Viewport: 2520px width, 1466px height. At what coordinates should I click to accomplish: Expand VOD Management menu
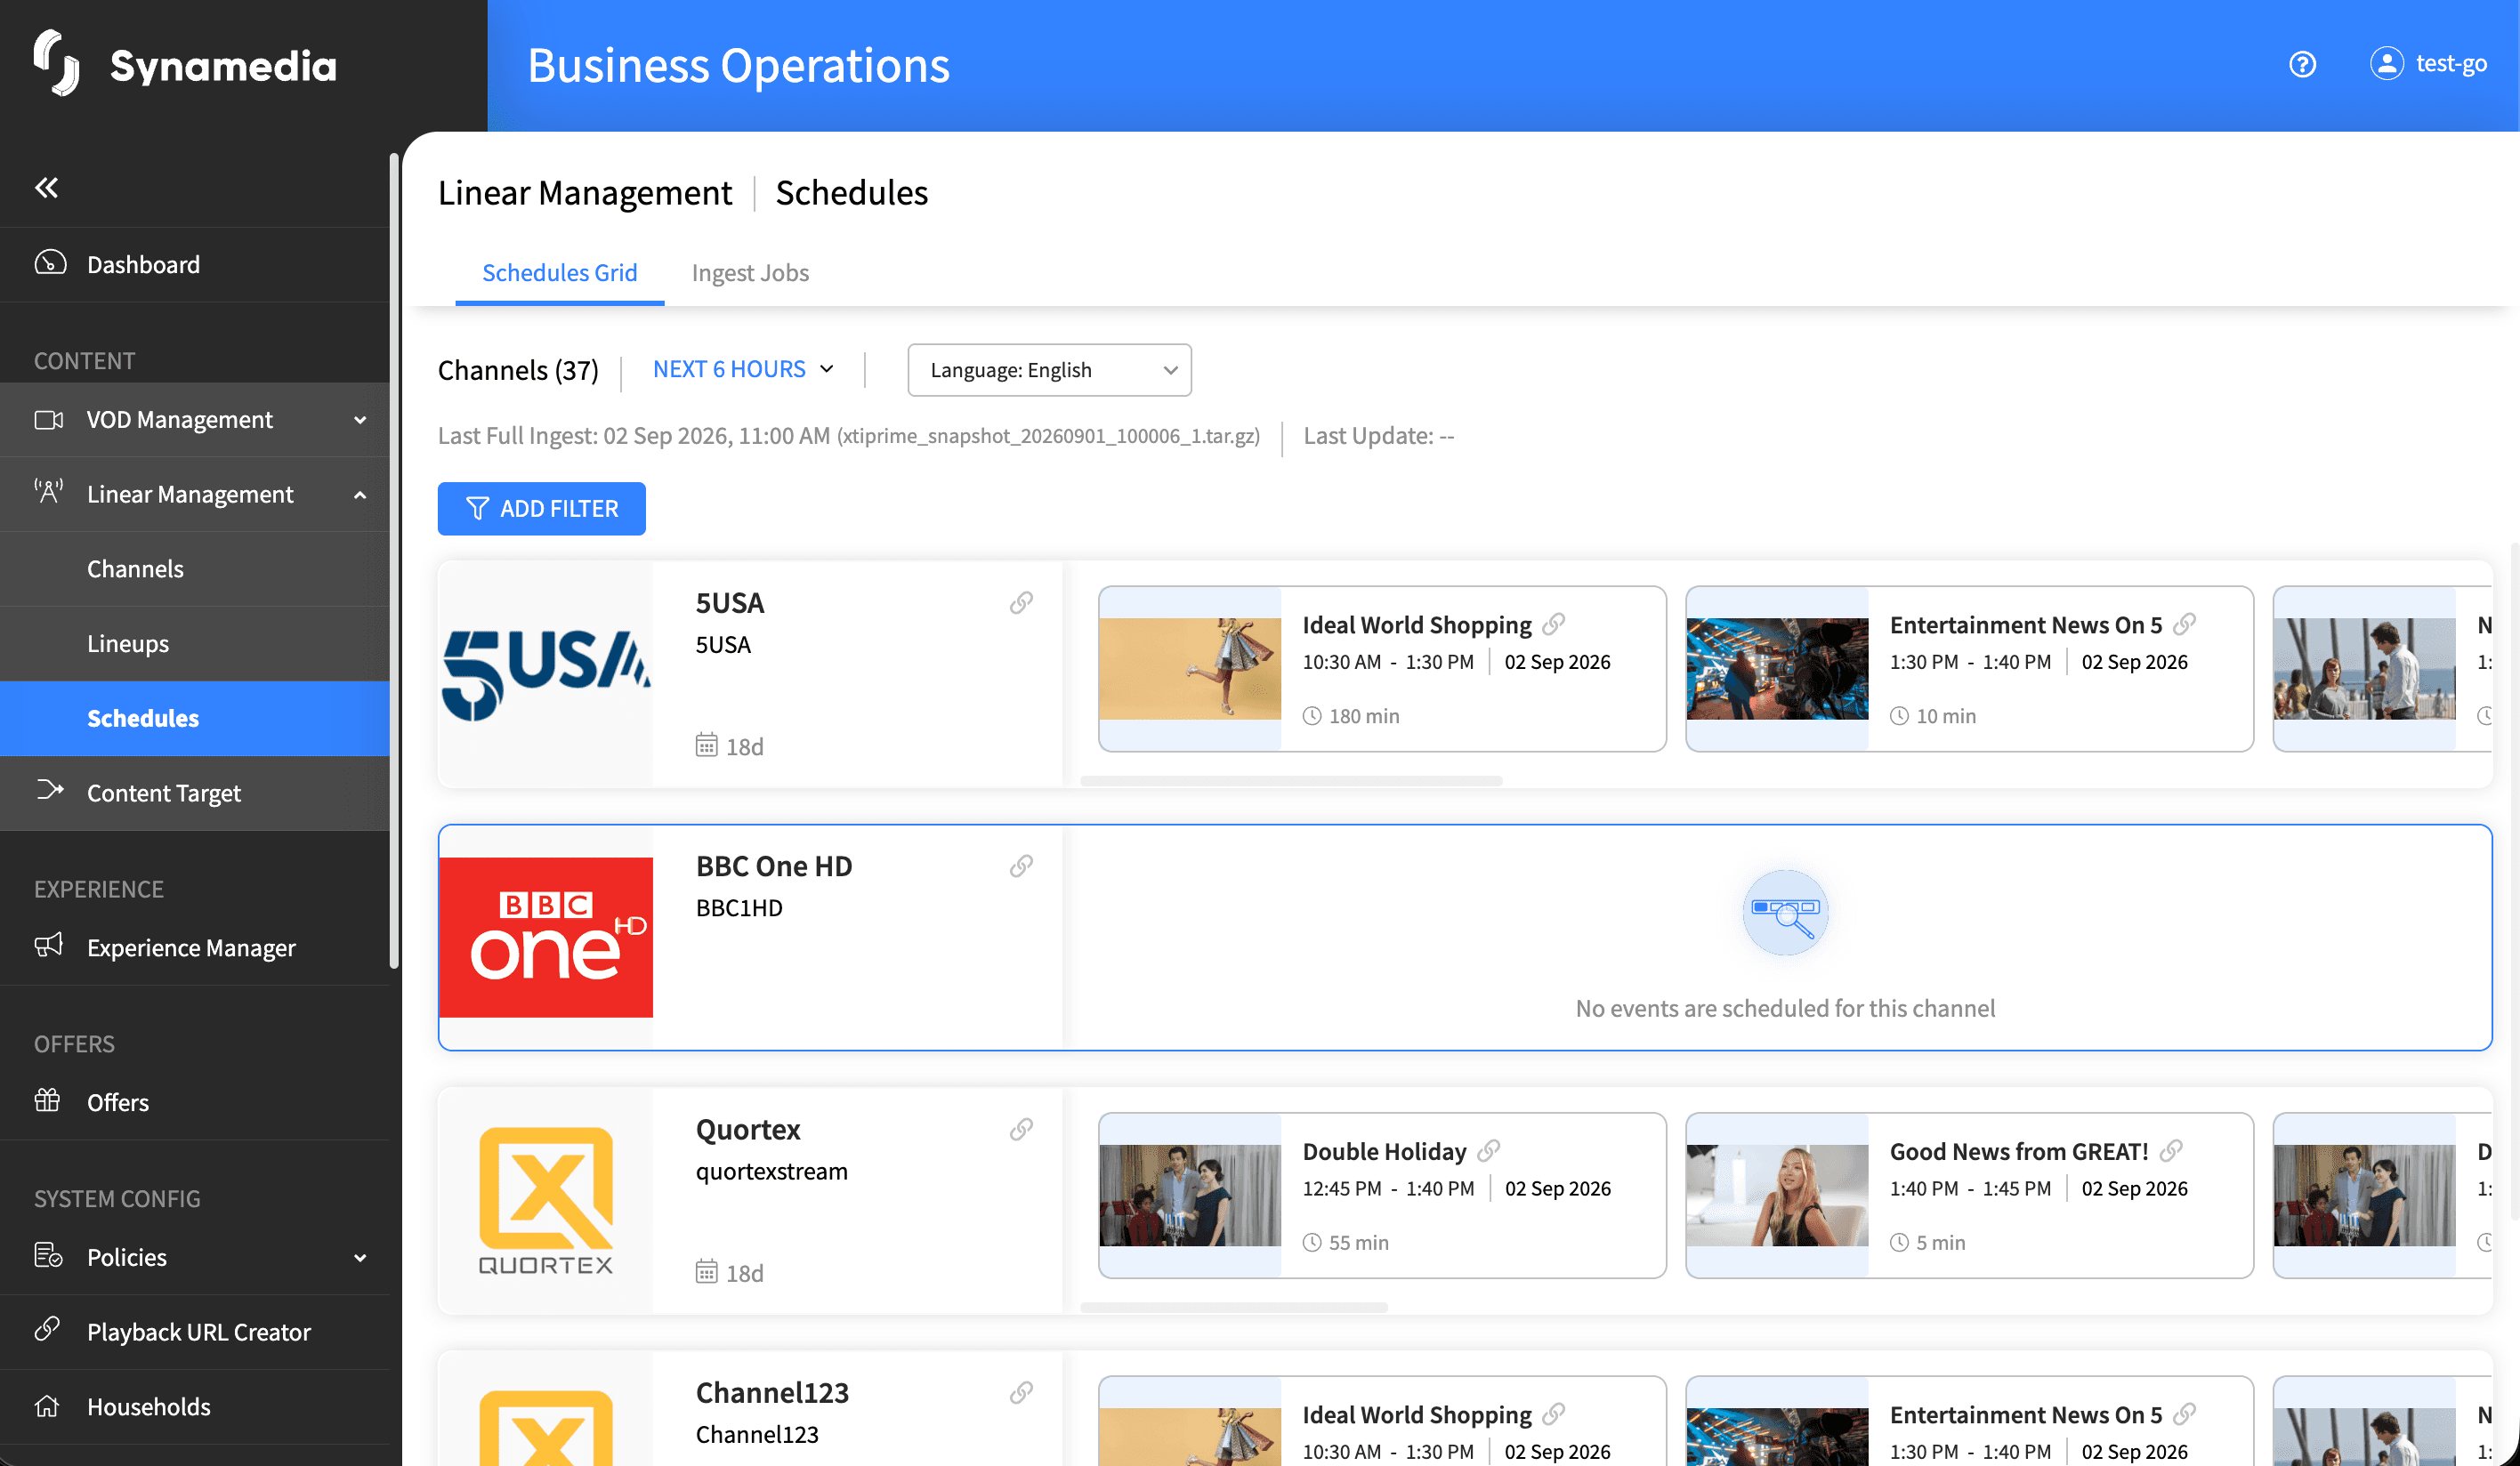click(360, 420)
